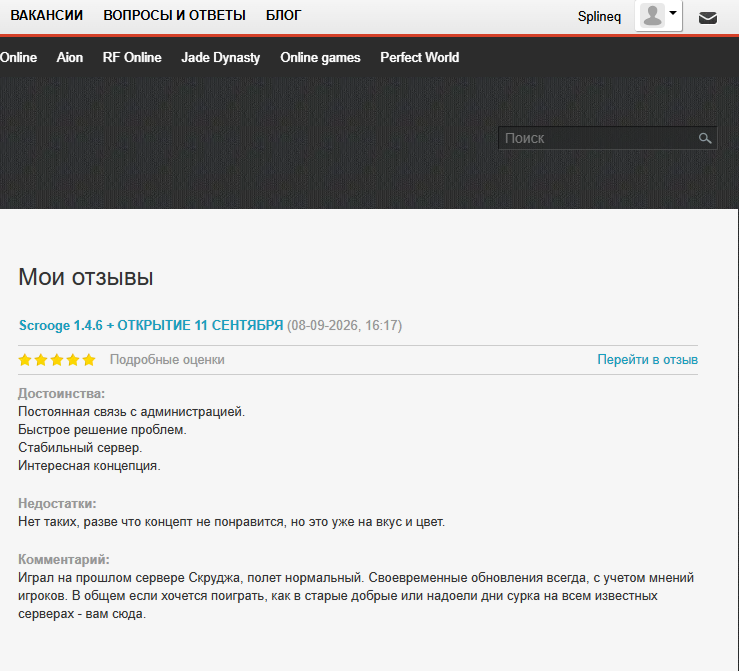
Task: Expand the profile dropdown arrow
Action: (673, 13)
